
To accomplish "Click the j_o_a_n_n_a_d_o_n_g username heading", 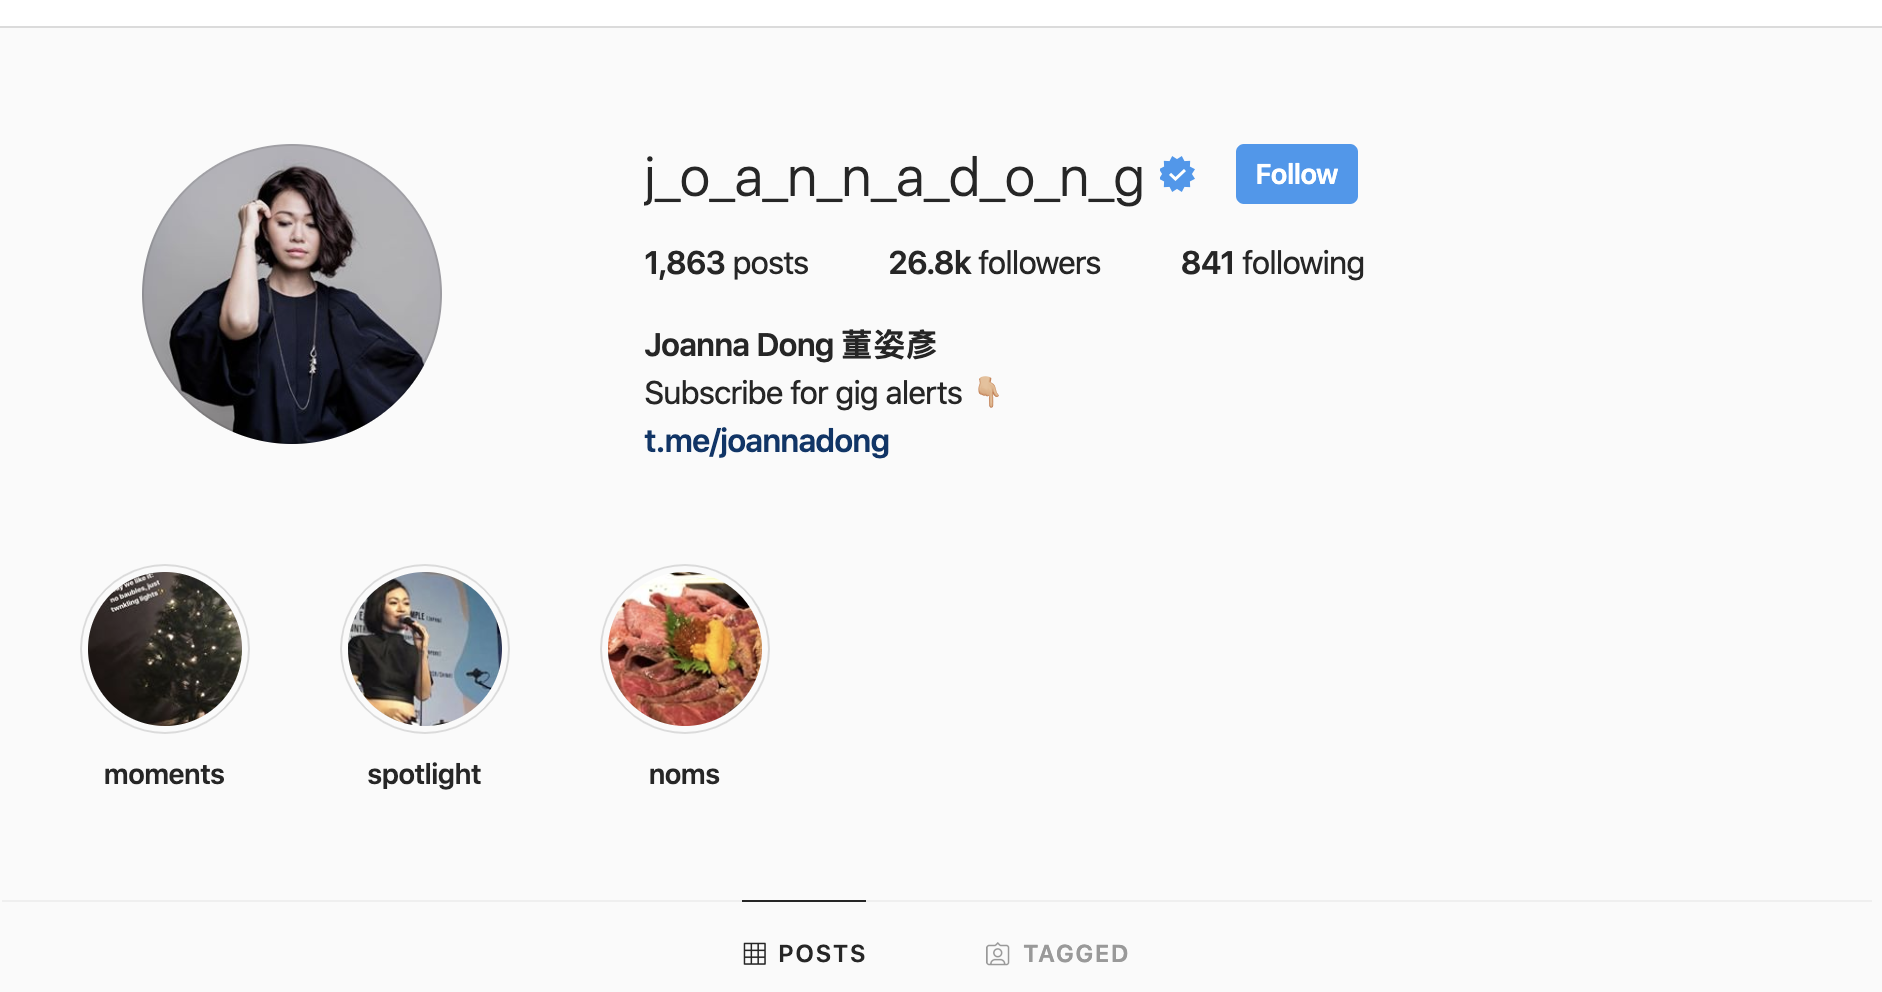I will pyautogui.click(x=894, y=178).
